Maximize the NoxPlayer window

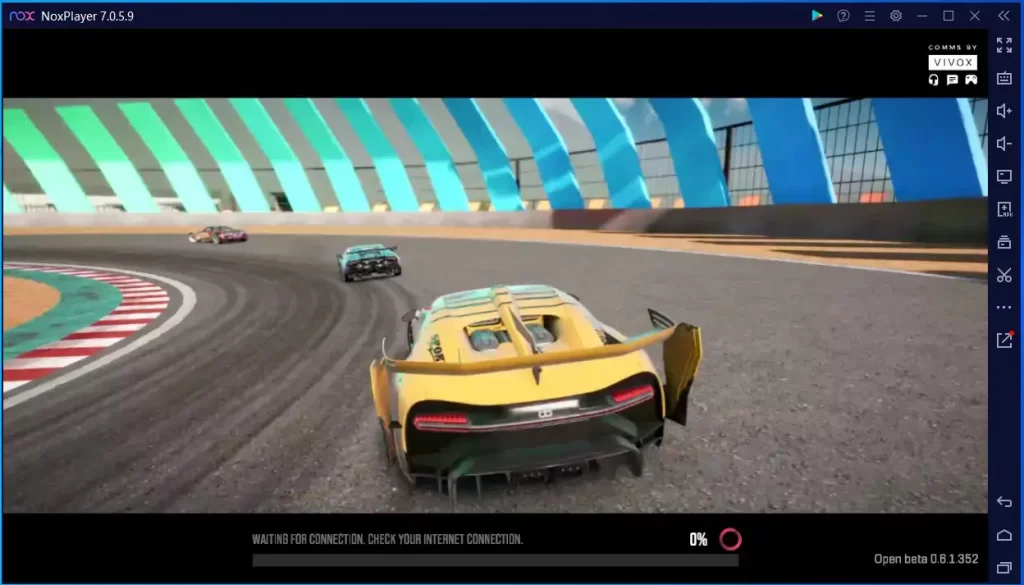(948, 16)
